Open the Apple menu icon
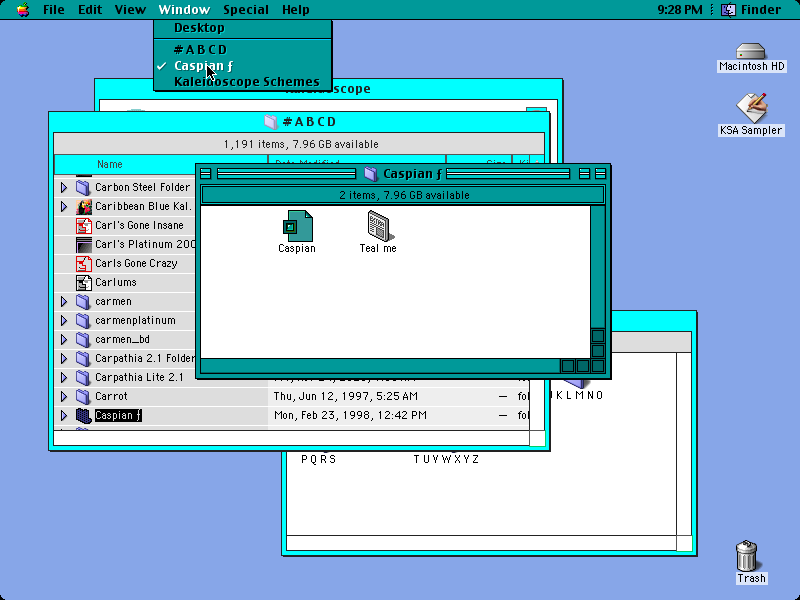This screenshot has width=800, height=600. pos(22,10)
